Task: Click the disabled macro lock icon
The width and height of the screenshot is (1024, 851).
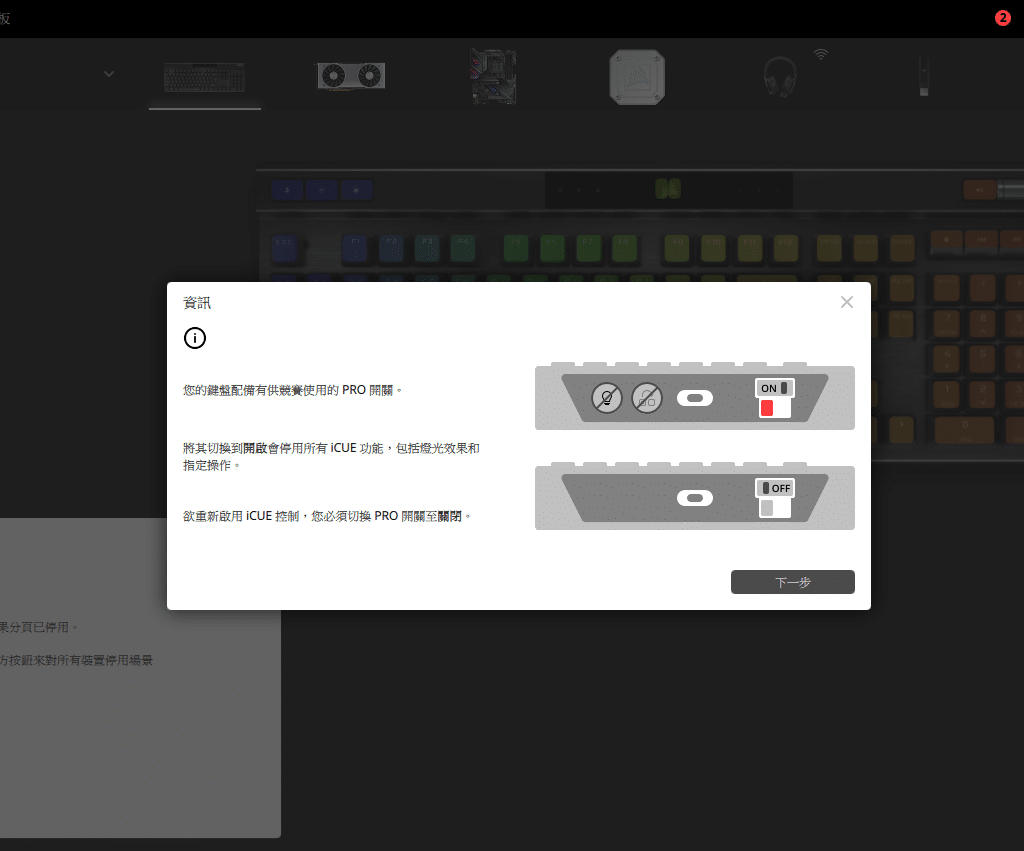Action: pyautogui.click(x=647, y=398)
